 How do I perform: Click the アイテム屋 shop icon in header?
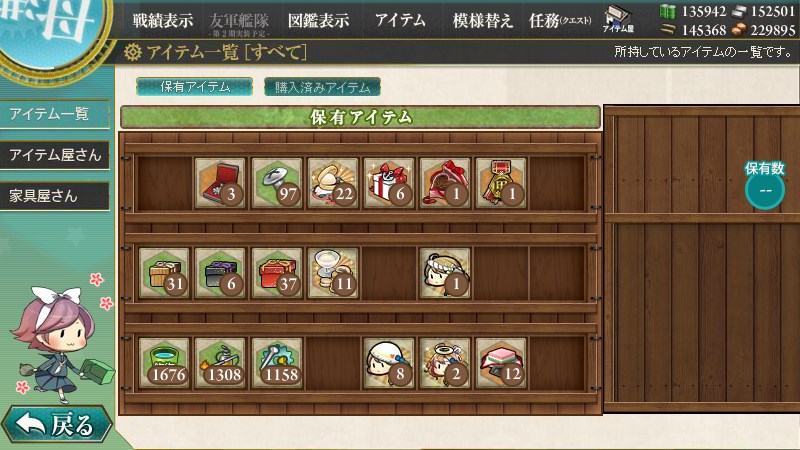coord(618,20)
